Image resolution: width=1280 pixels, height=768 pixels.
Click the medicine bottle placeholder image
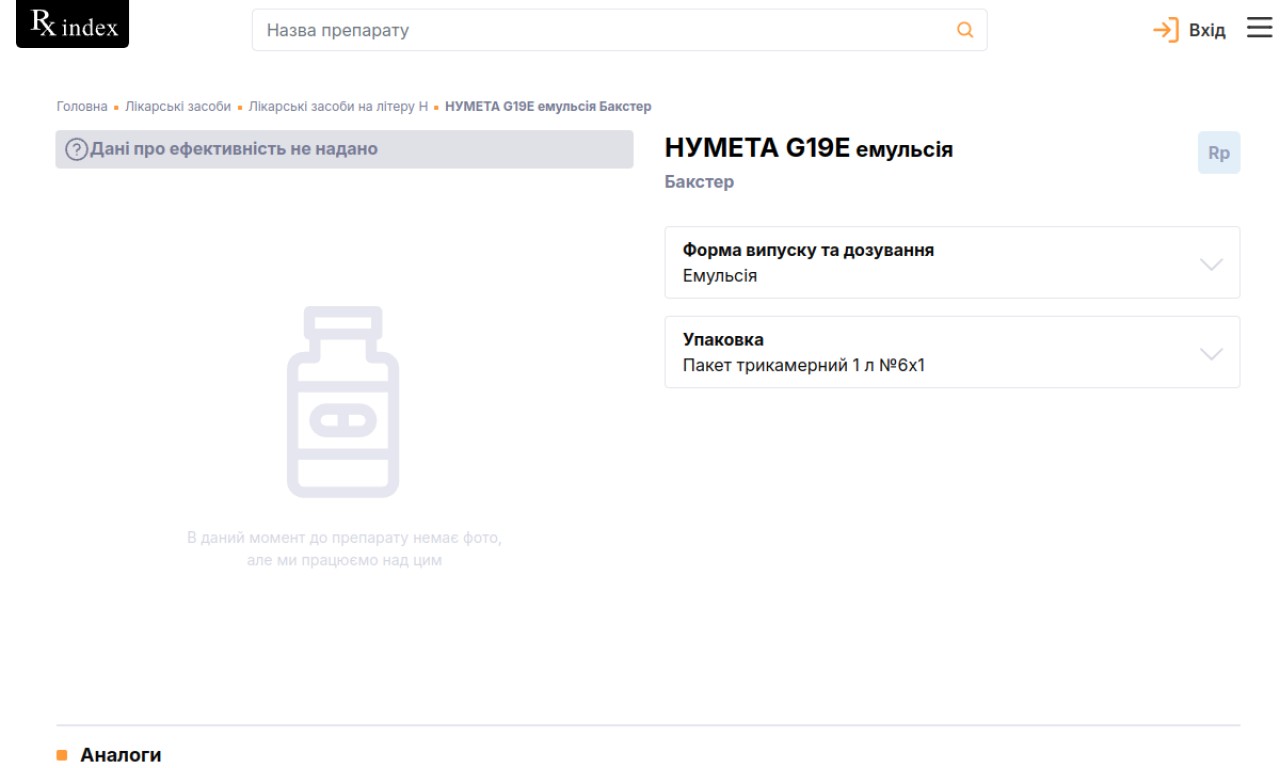(343, 402)
